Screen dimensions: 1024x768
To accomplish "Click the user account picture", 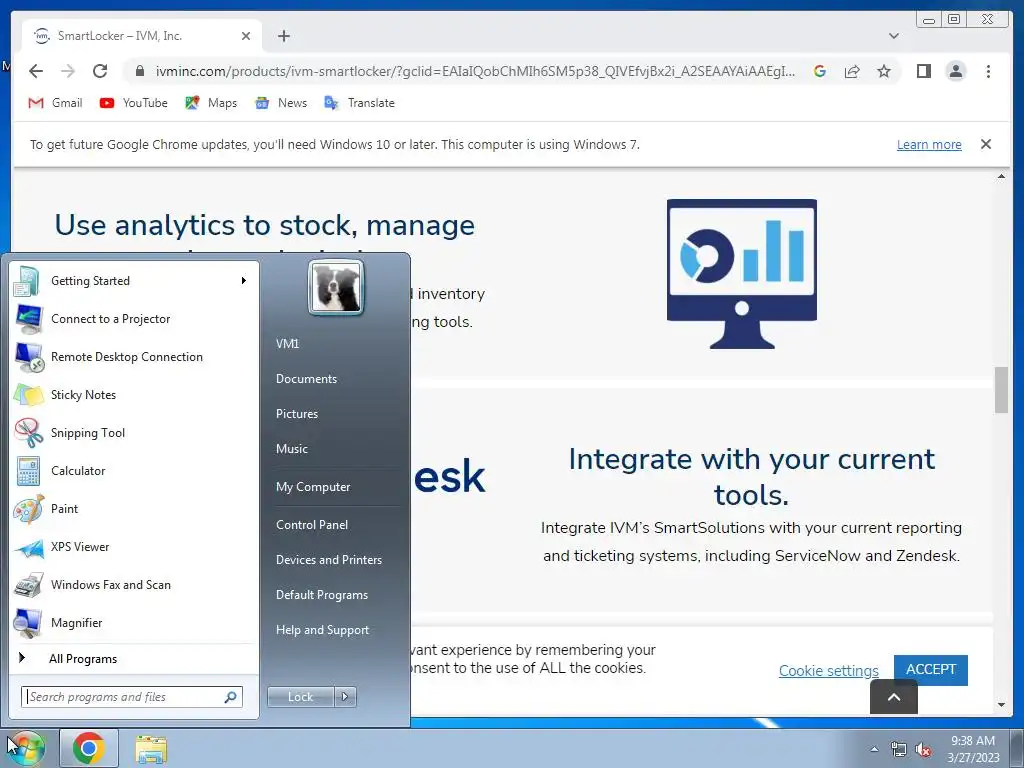I will coord(336,288).
